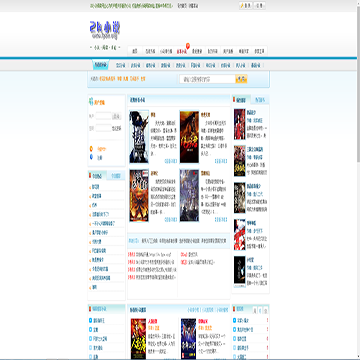Click the gray button beside the username field
Screen dimensions: 360x360
(x=116, y=116)
